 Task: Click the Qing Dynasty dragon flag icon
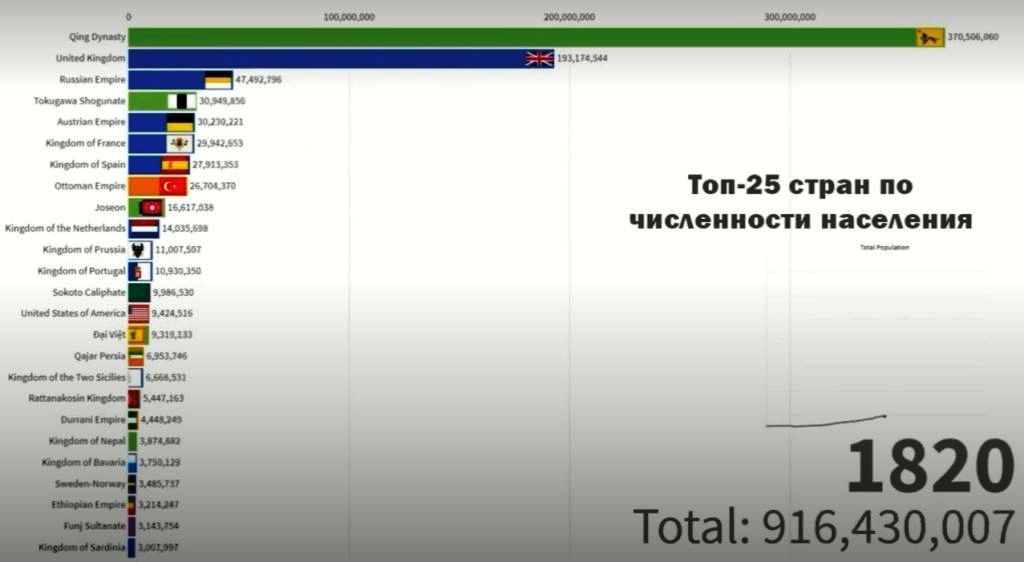pos(930,38)
